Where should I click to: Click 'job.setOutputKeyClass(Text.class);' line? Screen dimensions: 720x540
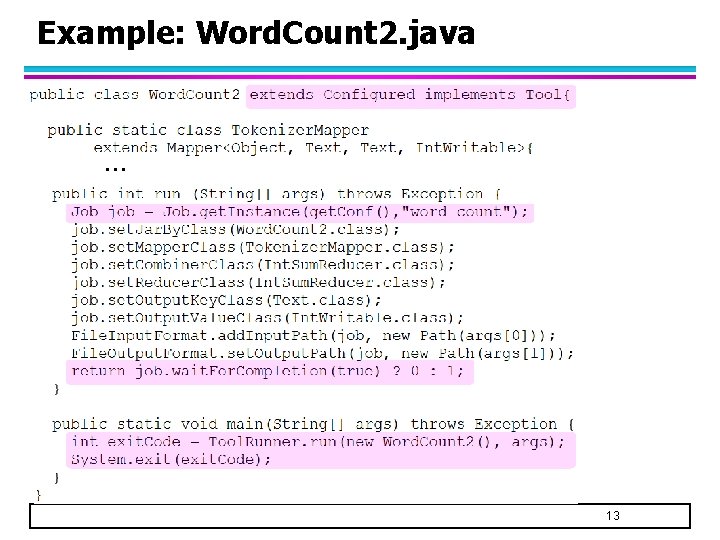pyautogui.click(x=226, y=300)
